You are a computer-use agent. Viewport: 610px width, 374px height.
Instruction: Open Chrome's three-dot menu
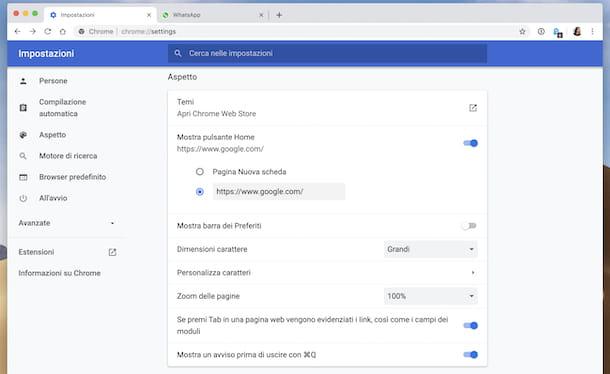(x=592, y=32)
